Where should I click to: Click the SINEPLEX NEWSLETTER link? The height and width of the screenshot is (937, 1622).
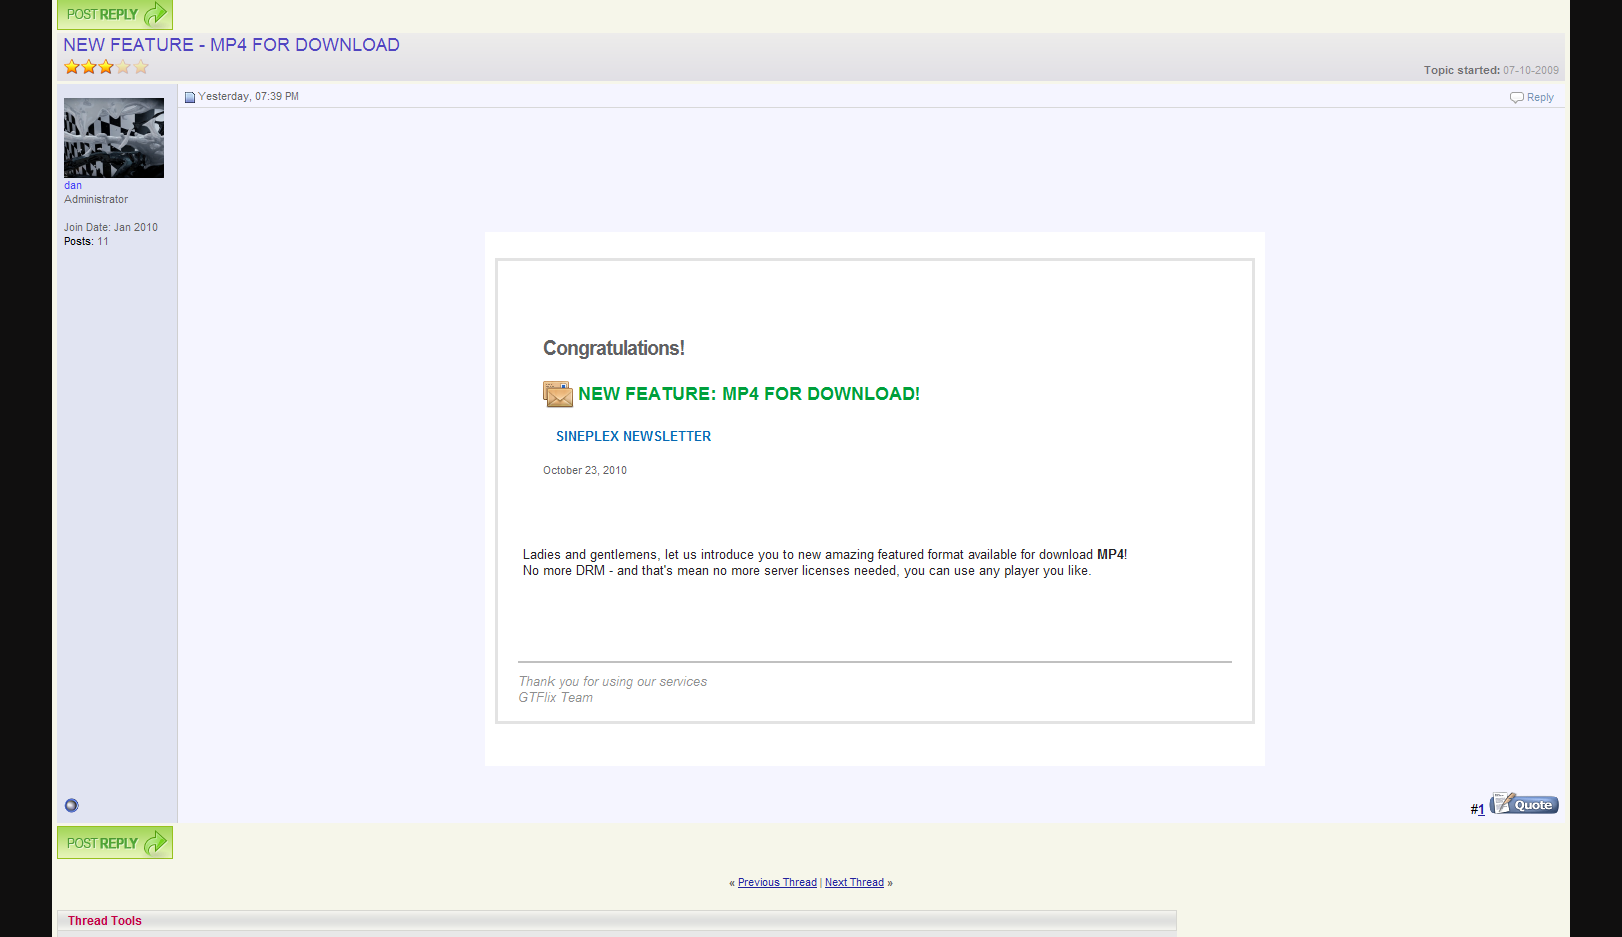coord(633,436)
